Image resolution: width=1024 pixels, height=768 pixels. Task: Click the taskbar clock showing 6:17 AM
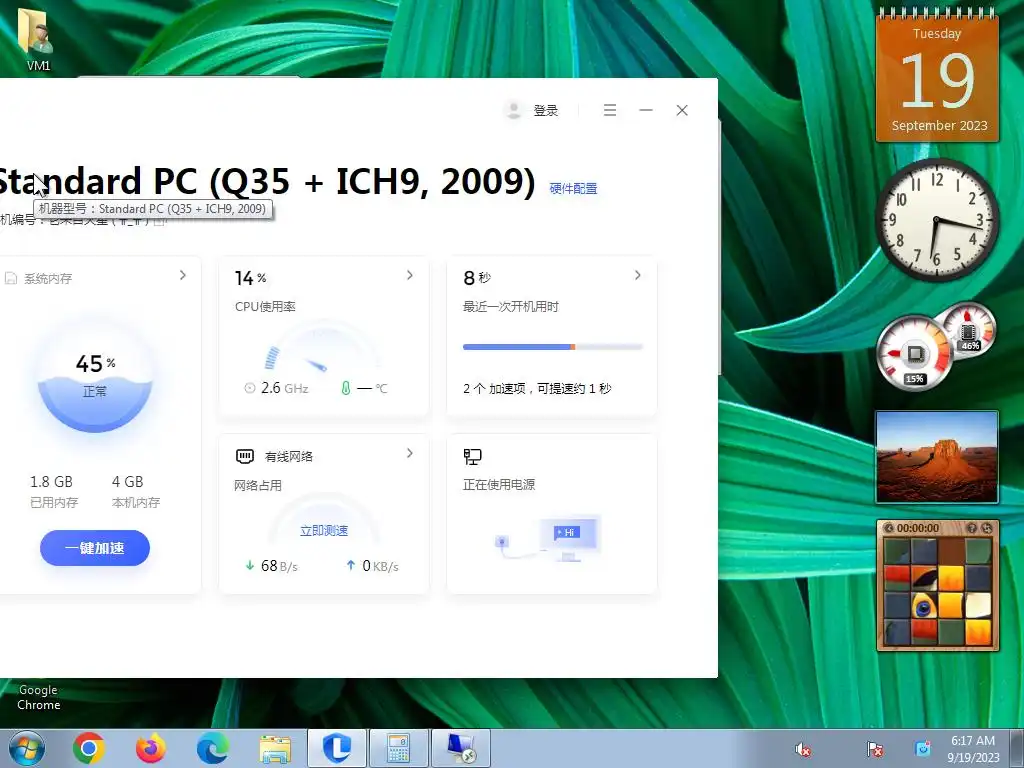coord(973,749)
